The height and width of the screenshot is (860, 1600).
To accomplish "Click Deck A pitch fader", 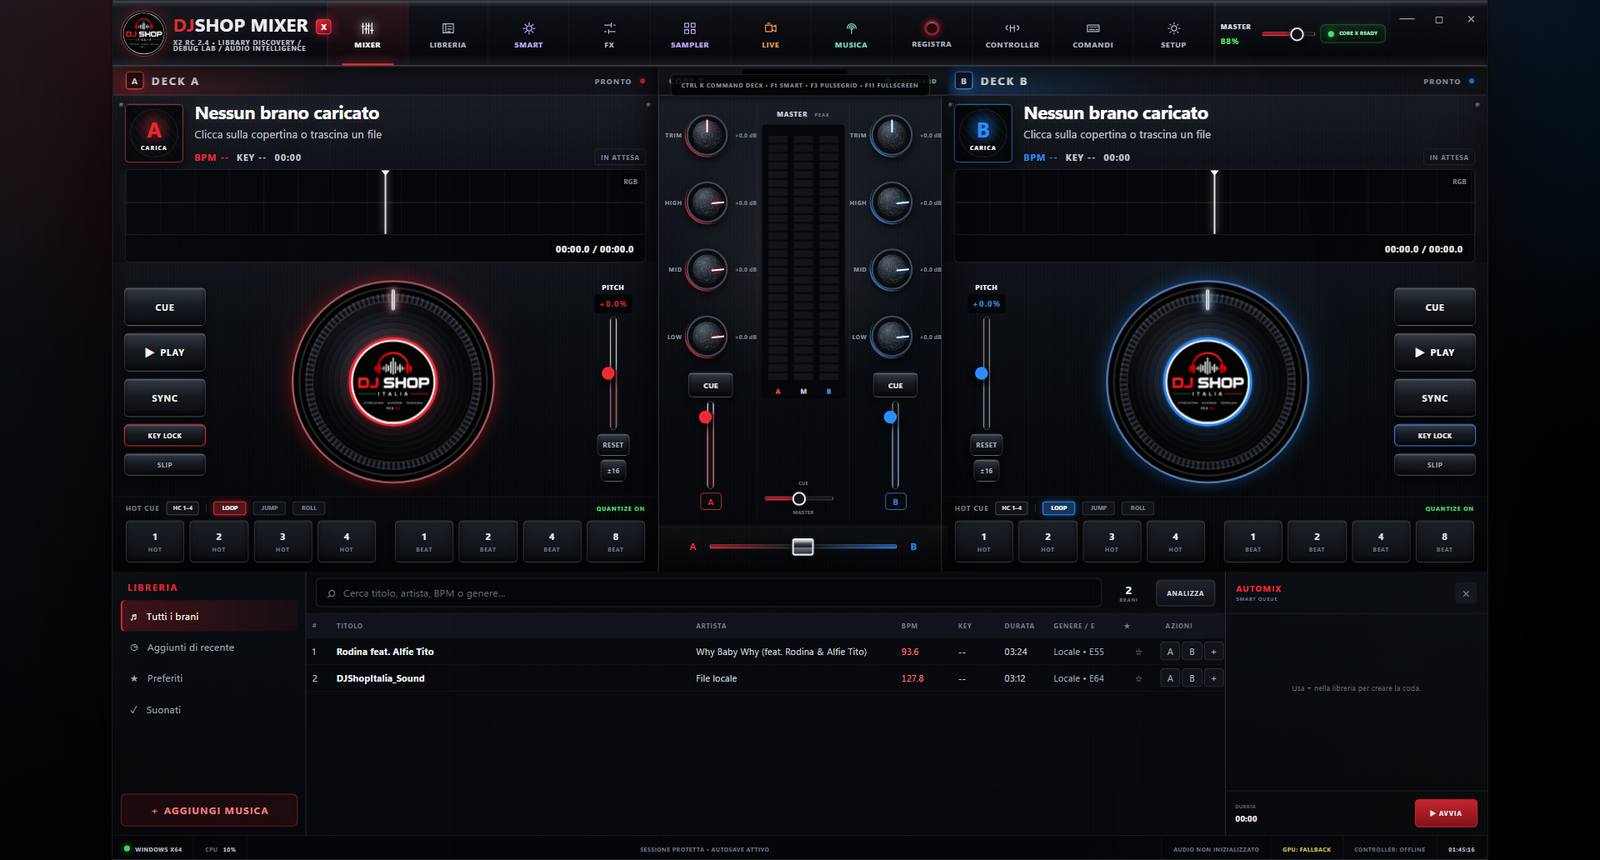I will [x=608, y=373].
